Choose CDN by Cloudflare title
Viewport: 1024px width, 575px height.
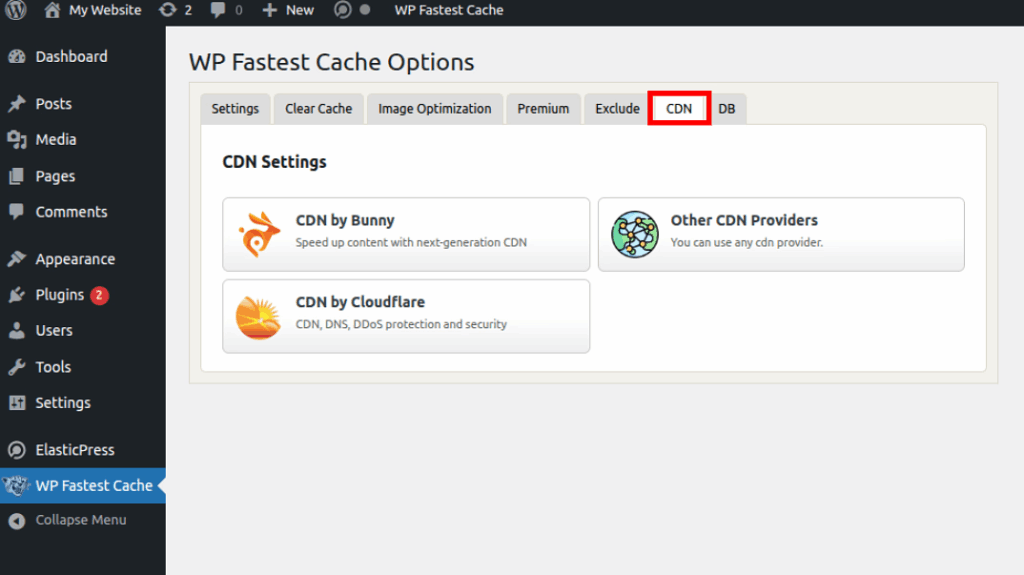[x=360, y=302]
